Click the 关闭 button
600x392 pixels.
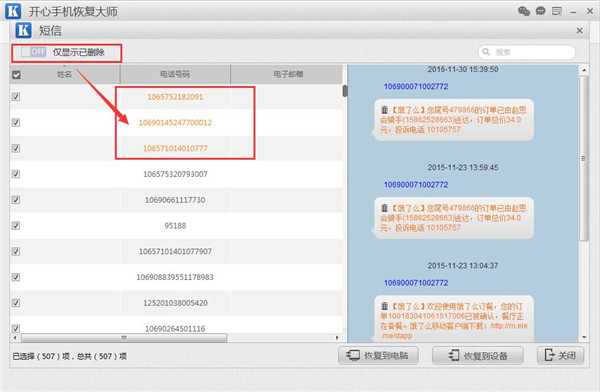561,356
